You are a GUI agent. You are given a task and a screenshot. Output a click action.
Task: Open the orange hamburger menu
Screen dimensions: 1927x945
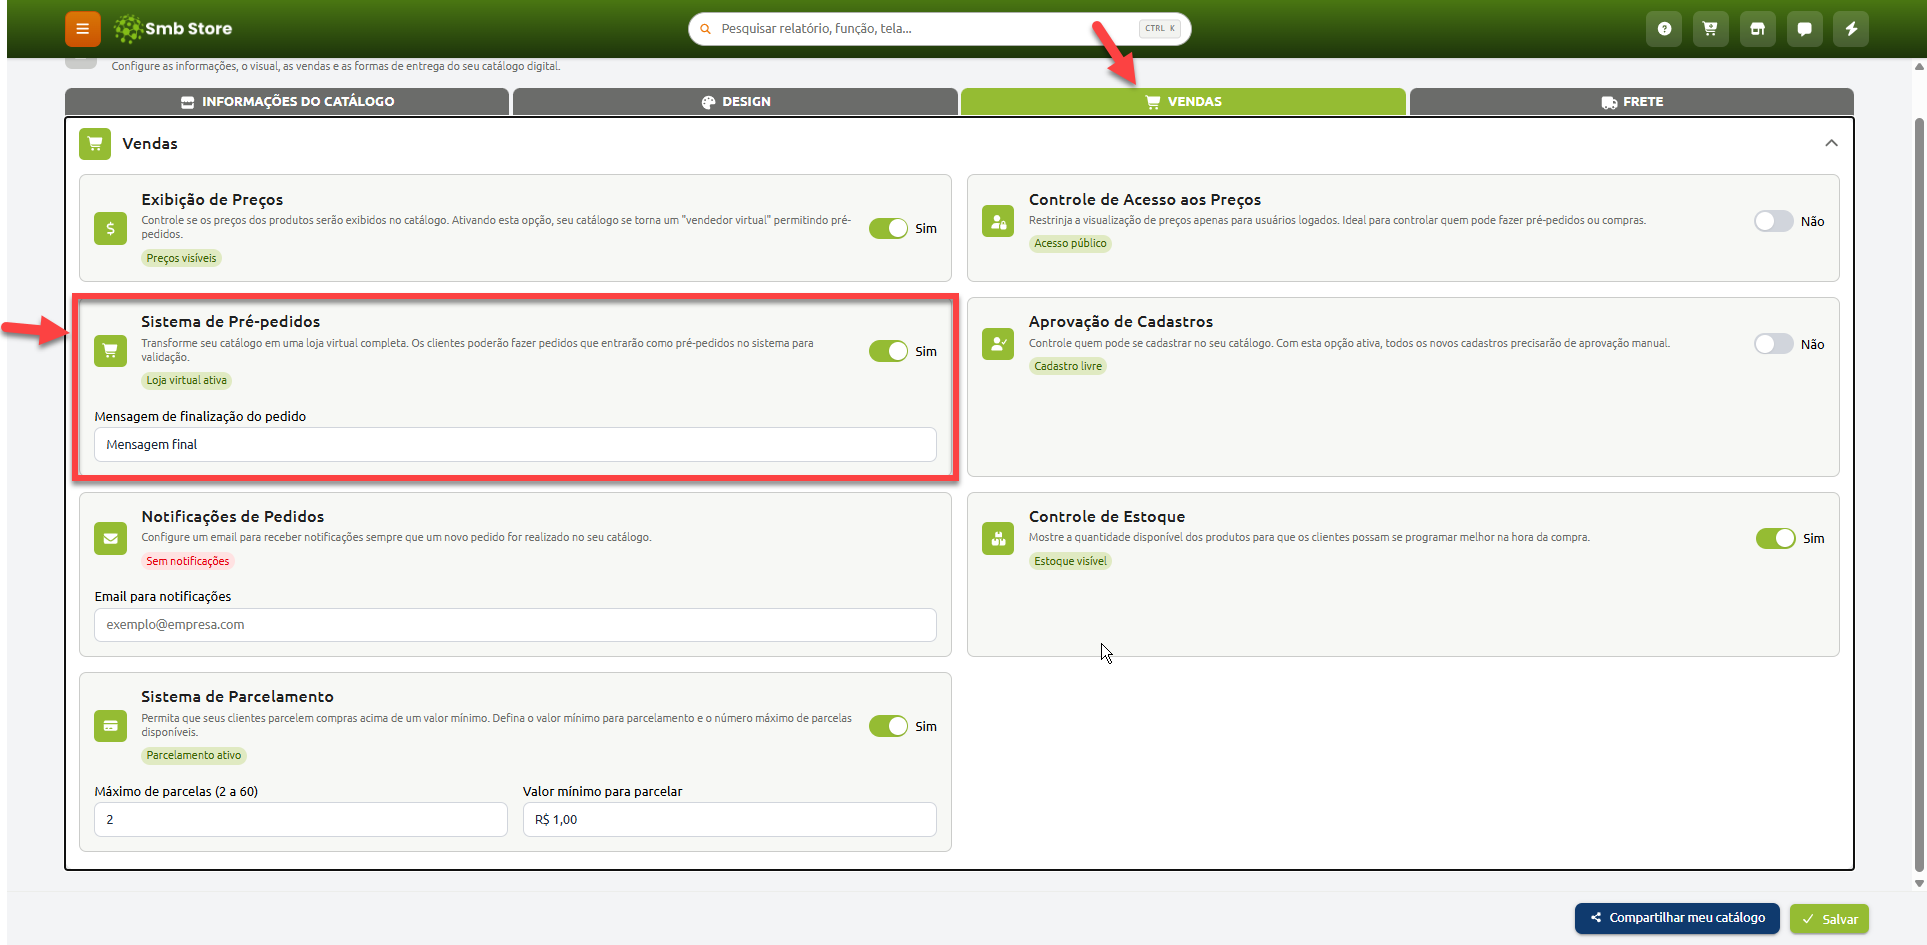(83, 29)
